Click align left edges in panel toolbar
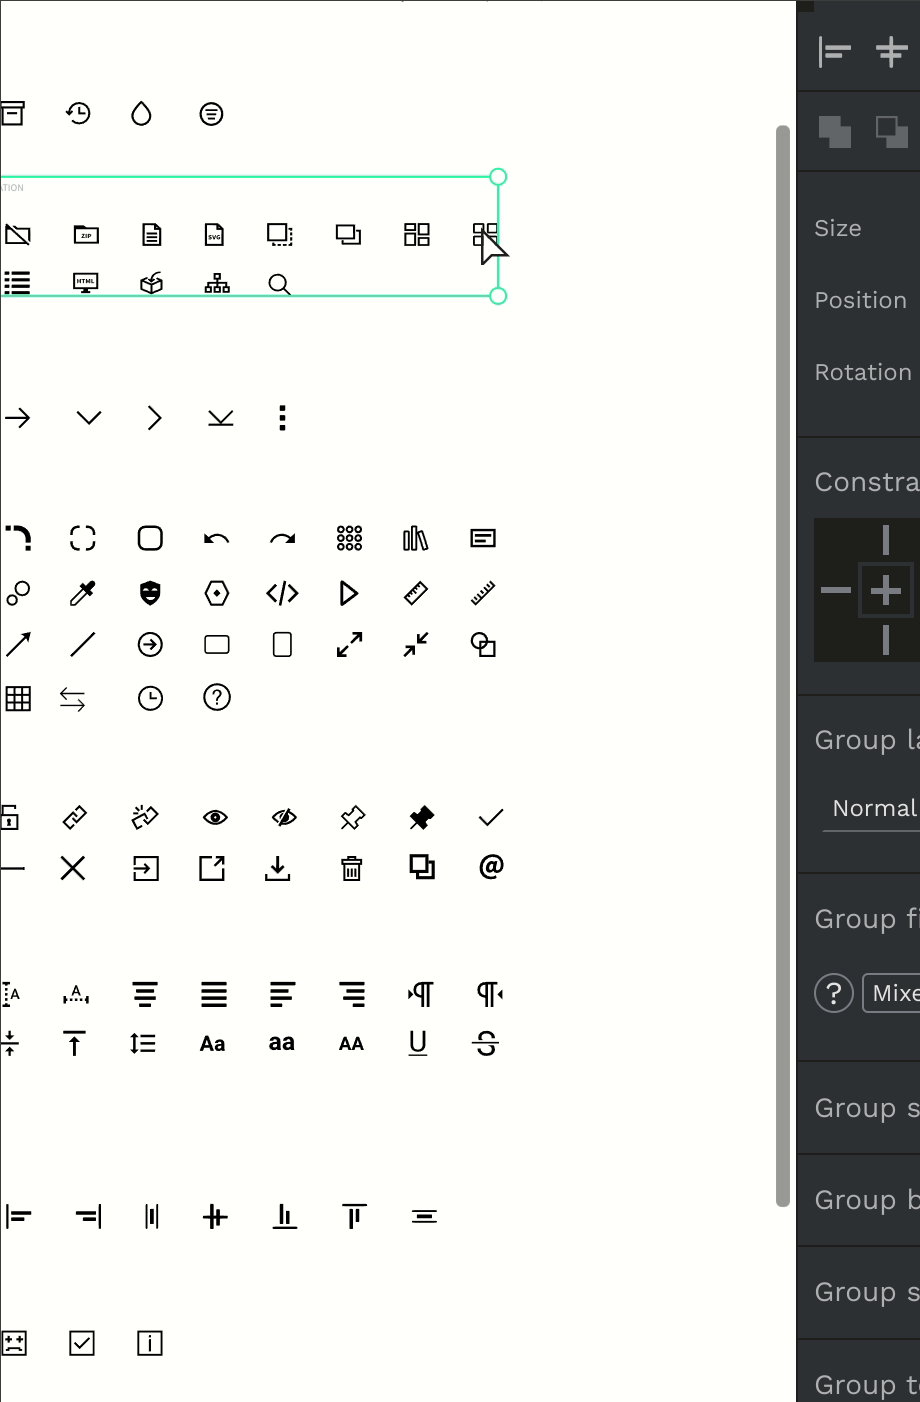 [834, 51]
